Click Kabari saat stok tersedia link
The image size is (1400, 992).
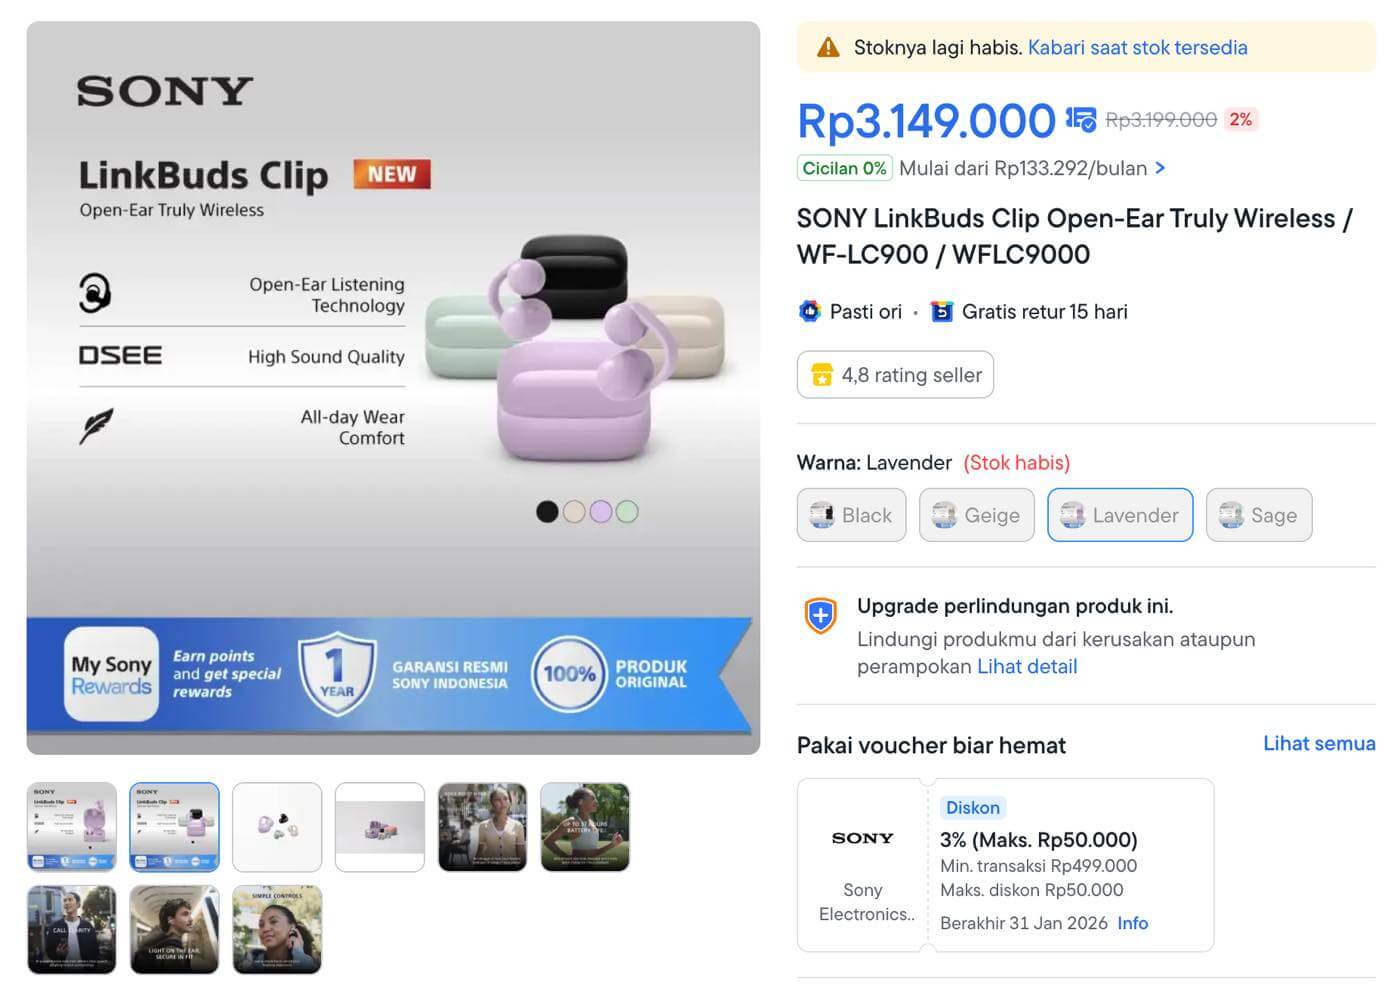[x=1137, y=48]
